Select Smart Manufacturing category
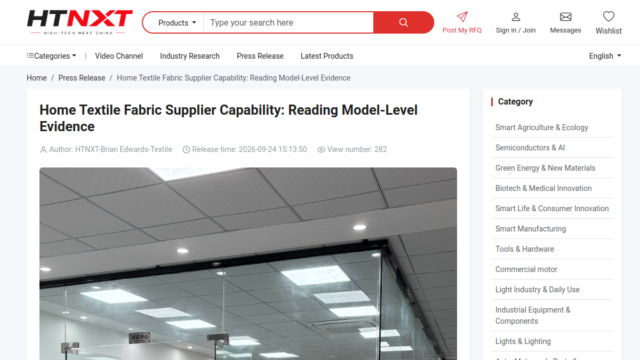Screen dimensions: 640x360 click(x=530, y=229)
